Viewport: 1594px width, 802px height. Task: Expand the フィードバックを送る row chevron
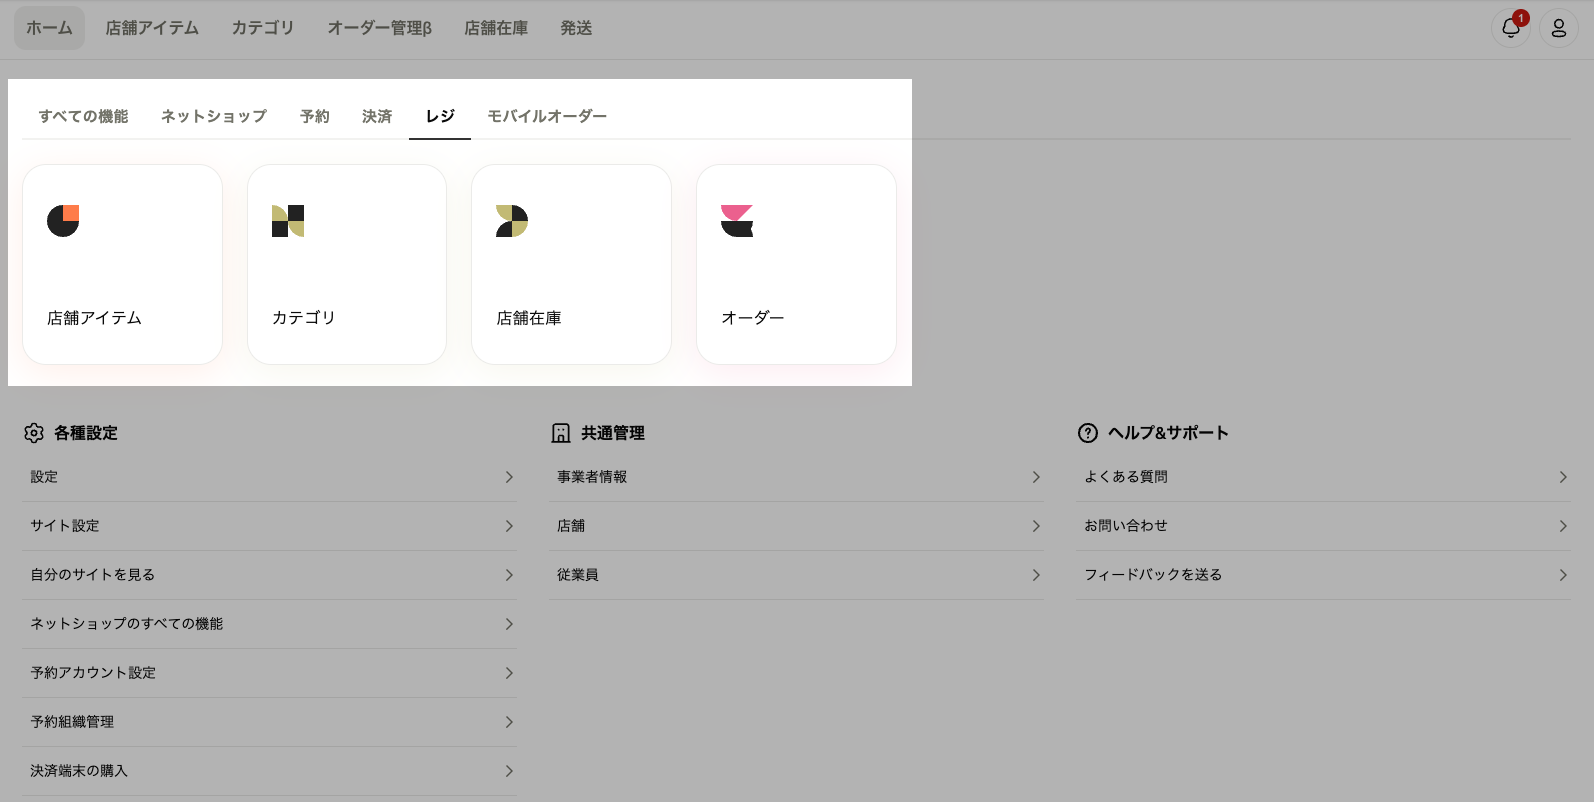(1563, 575)
